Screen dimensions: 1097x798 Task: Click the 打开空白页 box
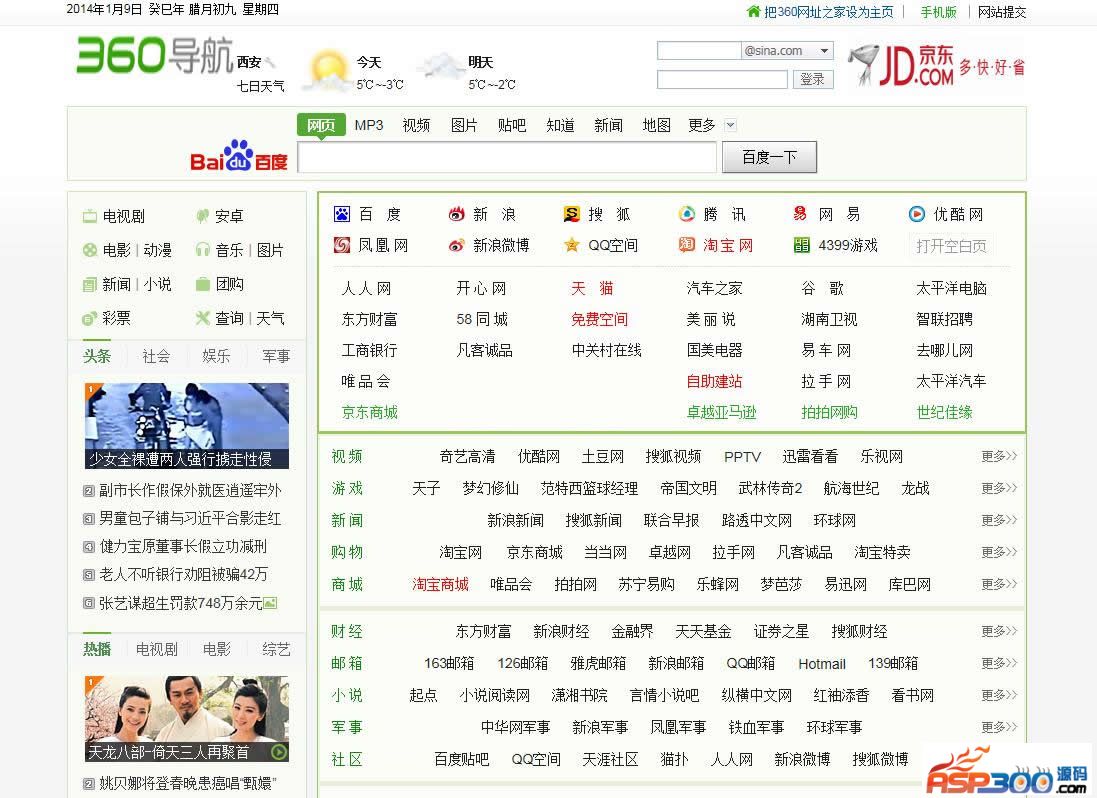[951, 245]
